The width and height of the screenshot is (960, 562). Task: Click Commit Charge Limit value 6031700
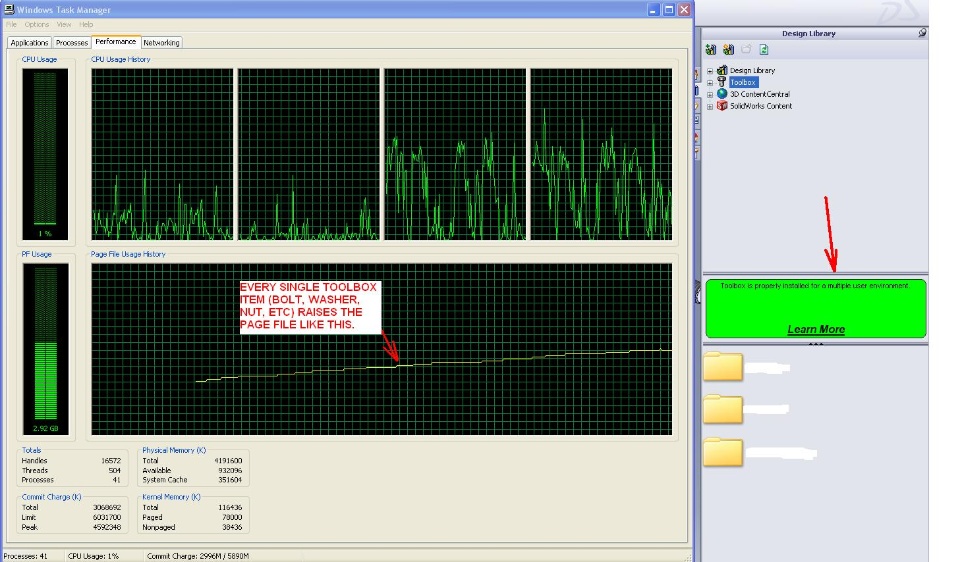coord(107,517)
